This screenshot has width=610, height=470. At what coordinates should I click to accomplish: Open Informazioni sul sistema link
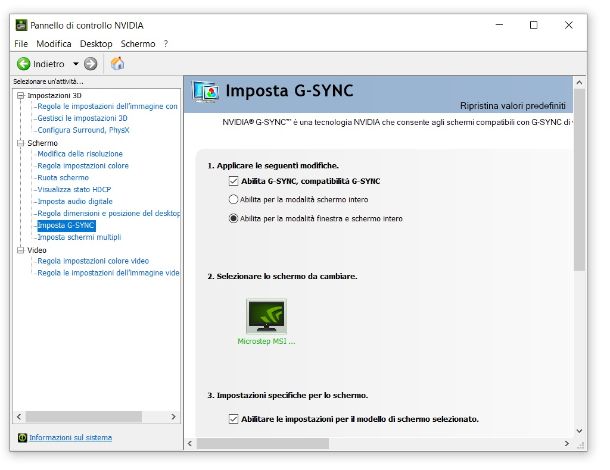71,438
